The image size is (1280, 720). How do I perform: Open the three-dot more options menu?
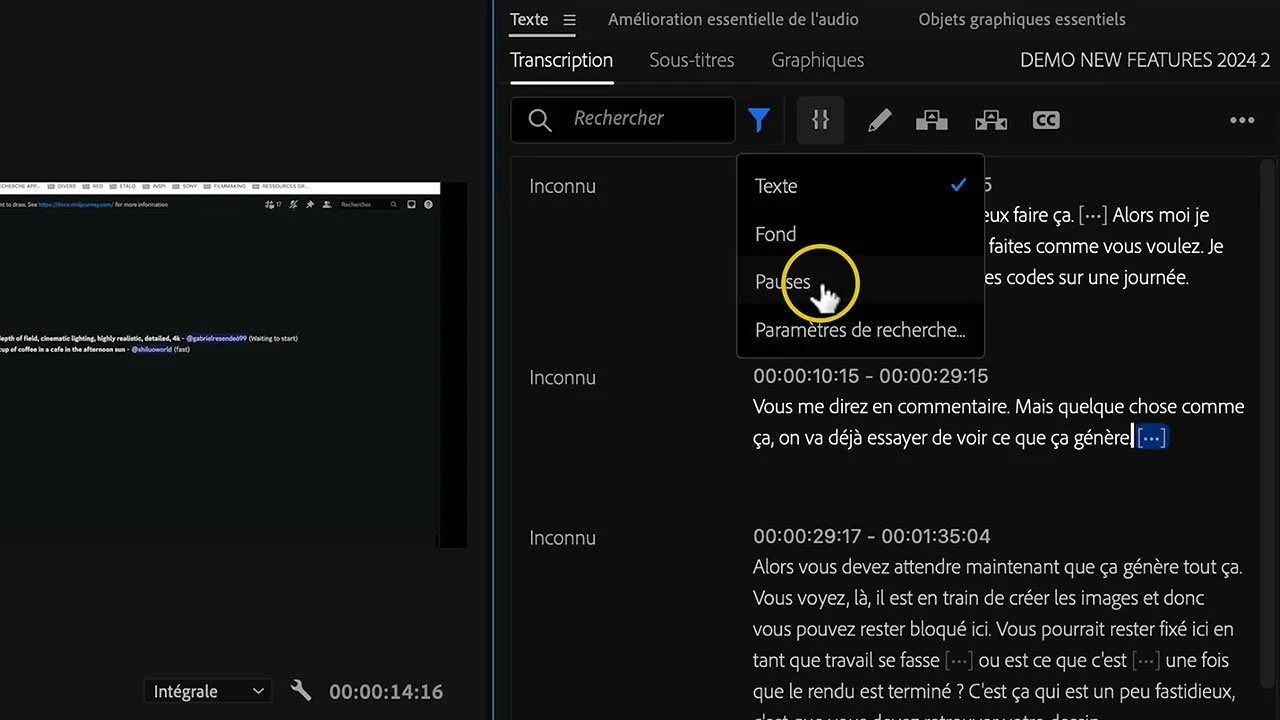(x=1242, y=121)
